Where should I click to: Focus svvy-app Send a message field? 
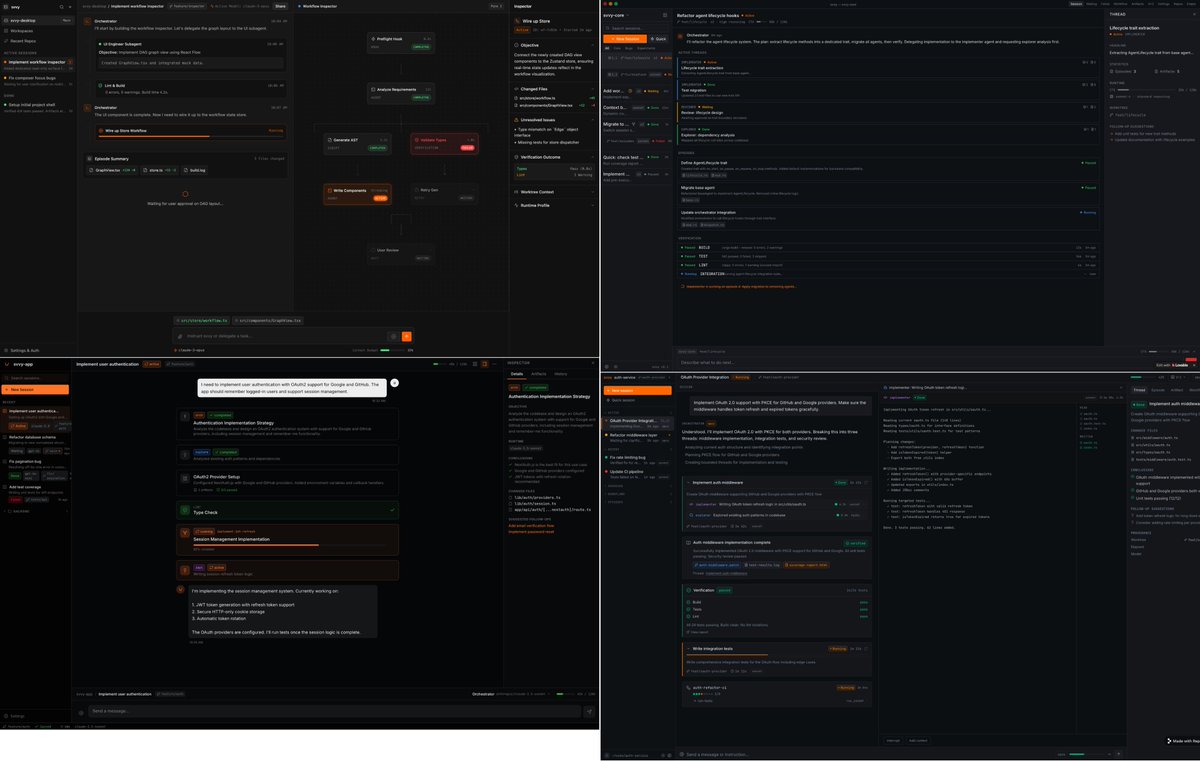tap(334, 712)
